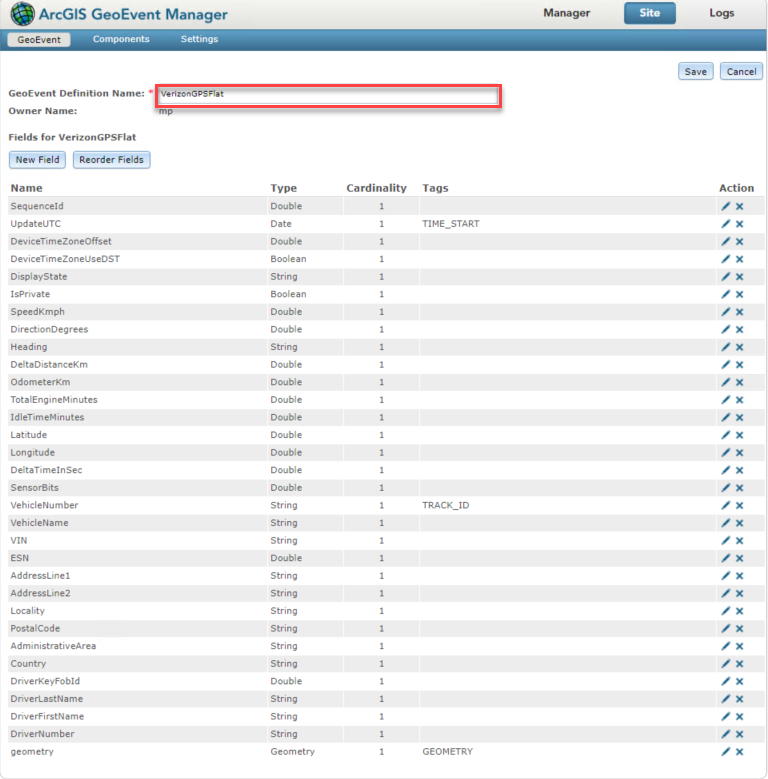Edit the DisplayState field
Viewport: 768px width, 779px height.
pos(726,277)
